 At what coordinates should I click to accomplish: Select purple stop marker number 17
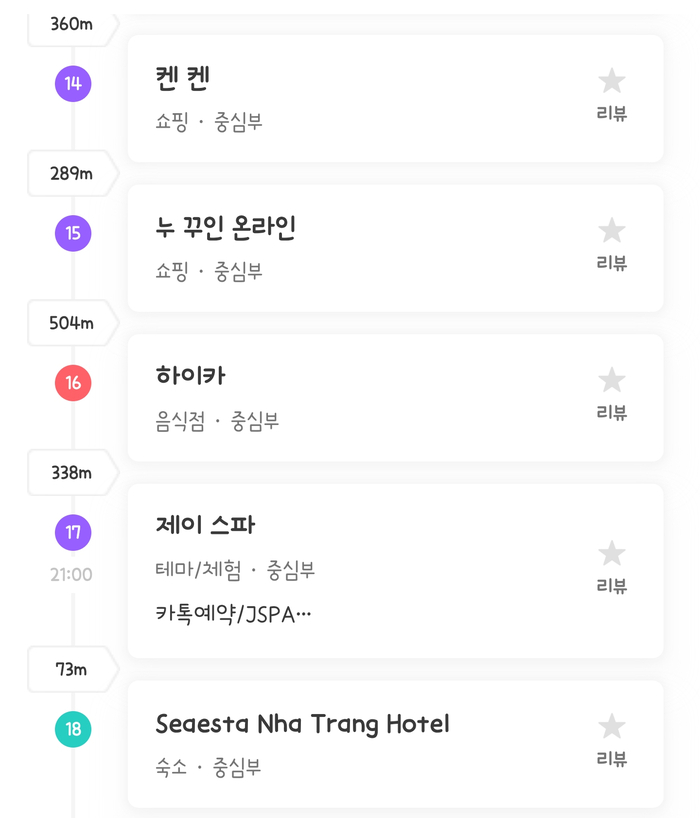[x=73, y=532]
